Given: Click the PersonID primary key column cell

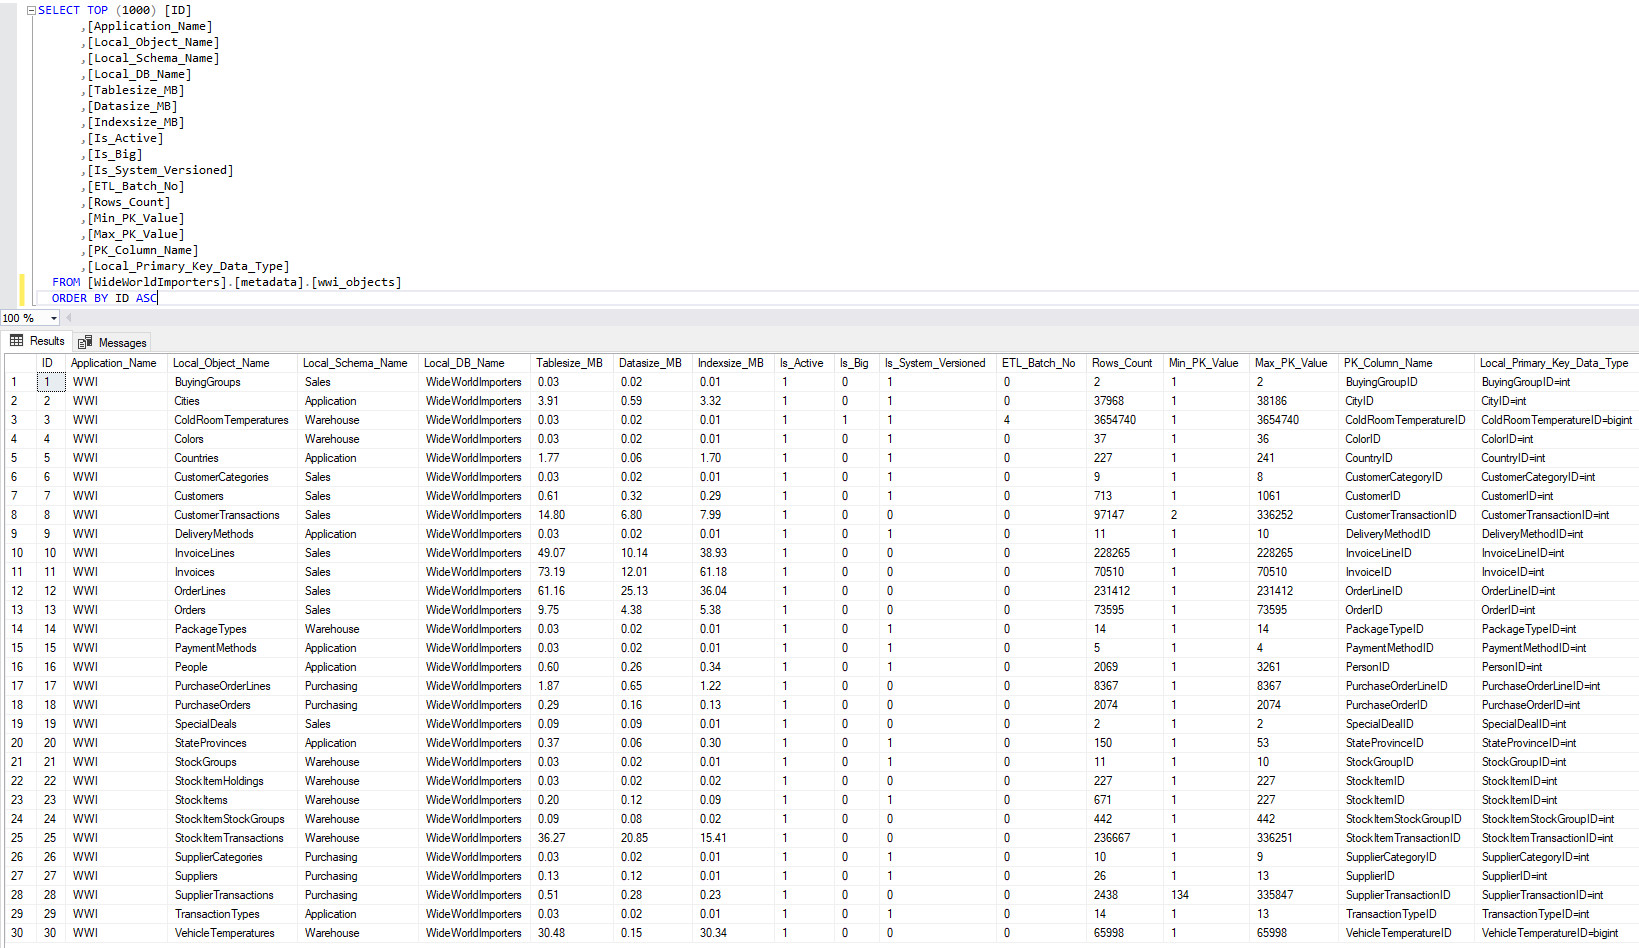Looking at the screenshot, I should pos(1407,667).
